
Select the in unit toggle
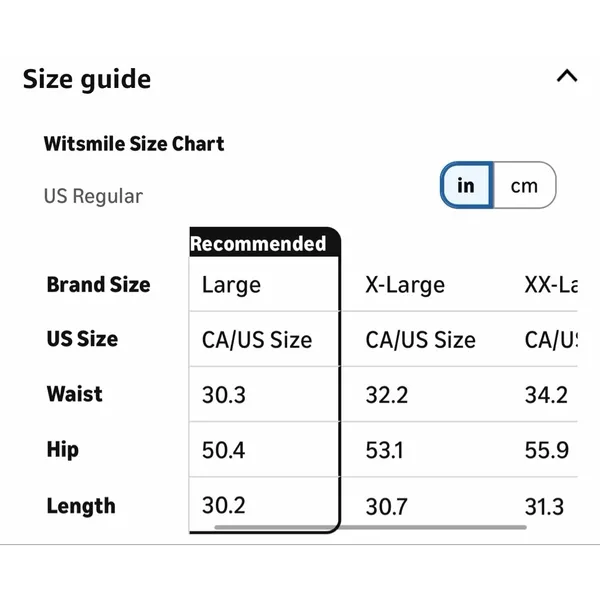coord(466,186)
